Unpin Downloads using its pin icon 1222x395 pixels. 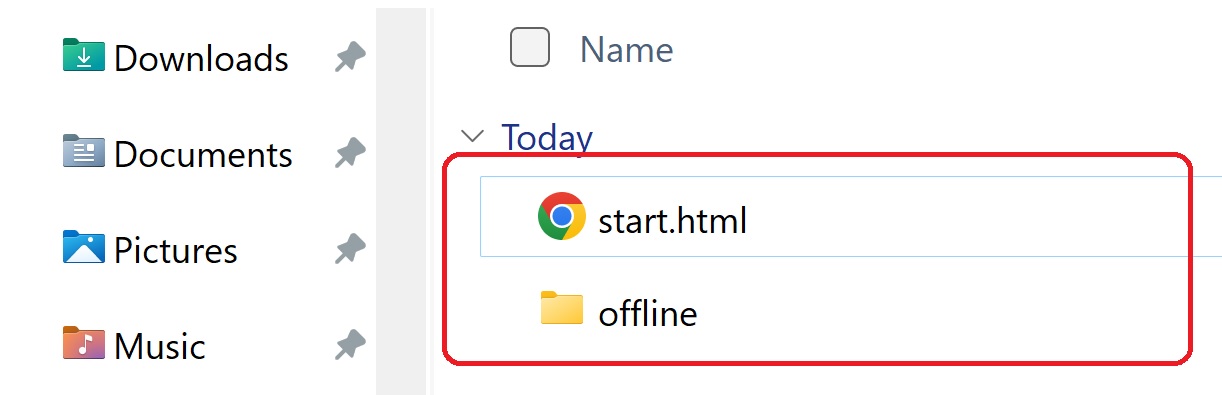pyautogui.click(x=349, y=58)
